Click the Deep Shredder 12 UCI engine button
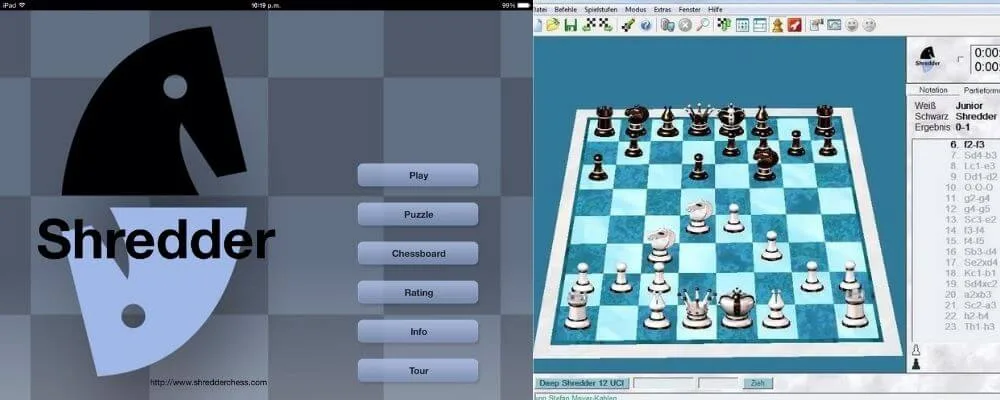 [582, 383]
